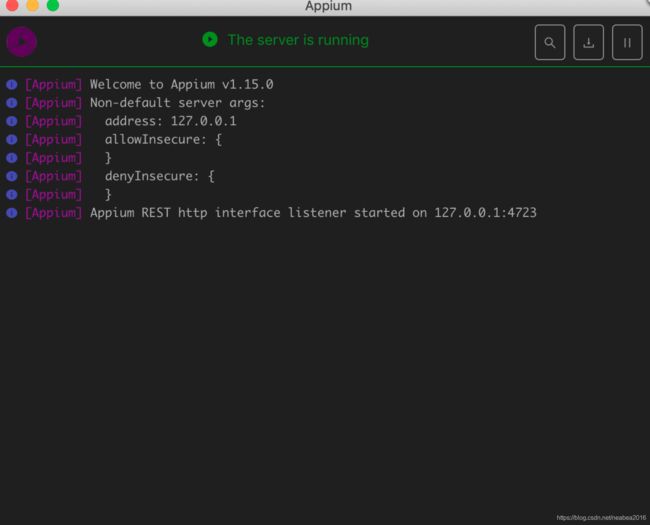Close the Appium window with red button
This screenshot has width=650, height=525.
(x=12, y=5)
